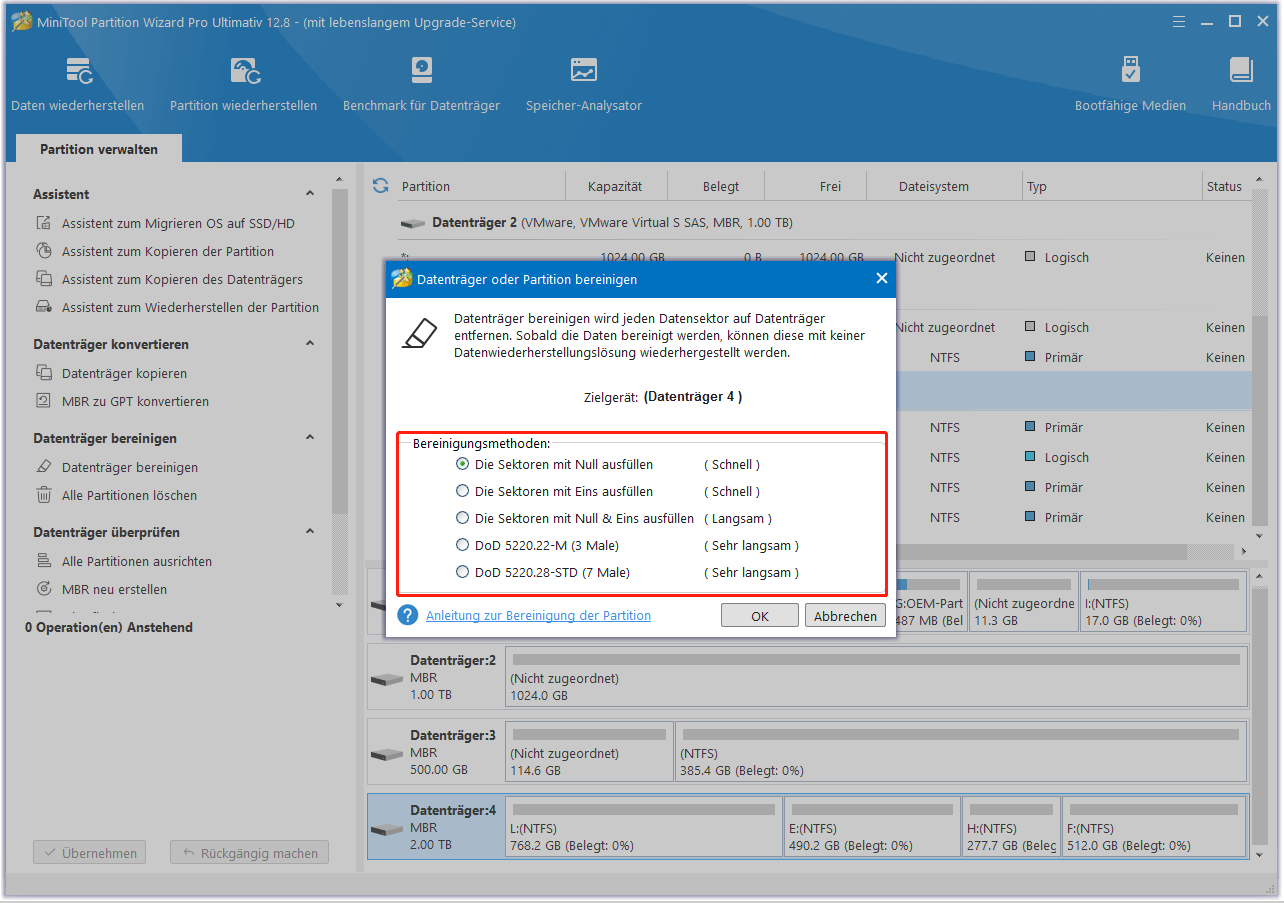
Task: Select DoD 5220.28-STD (7 Male) method
Action: click(x=462, y=572)
